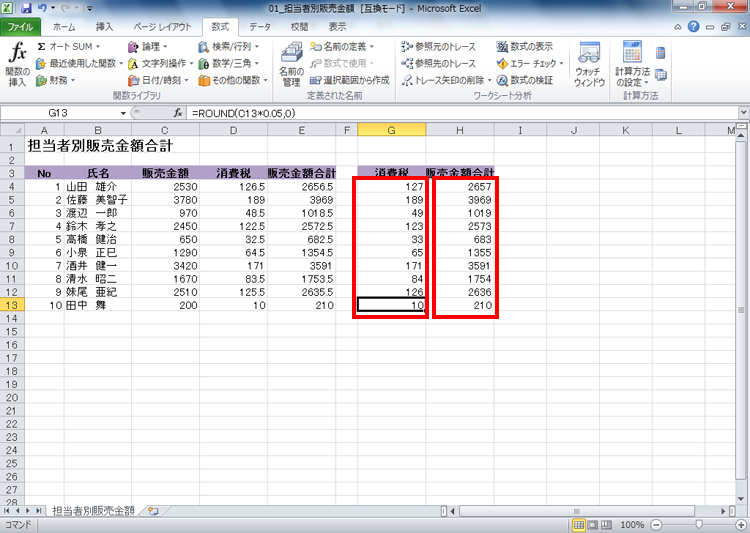Expand Define Name dropdown arrow
Viewport: 750px width, 533px height.
[372, 47]
